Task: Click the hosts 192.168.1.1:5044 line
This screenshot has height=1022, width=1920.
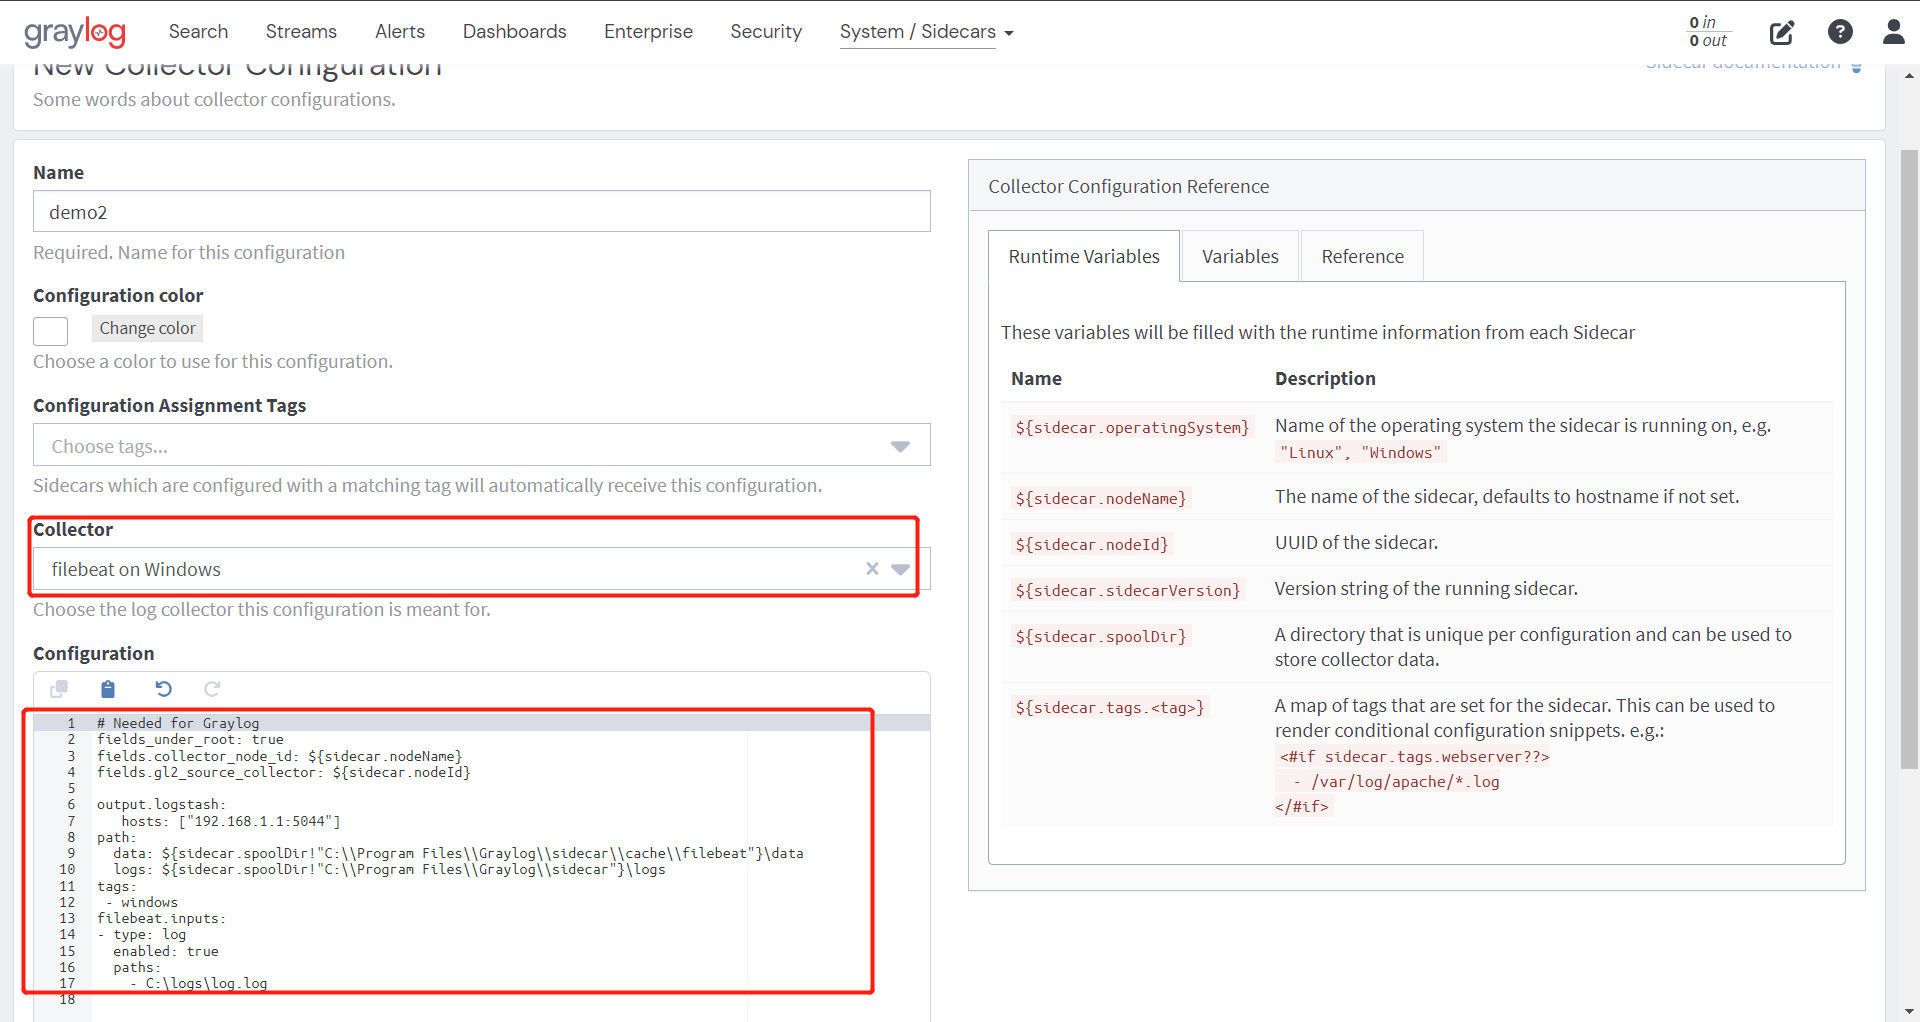Action: pyautogui.click(x=231, y=821)
